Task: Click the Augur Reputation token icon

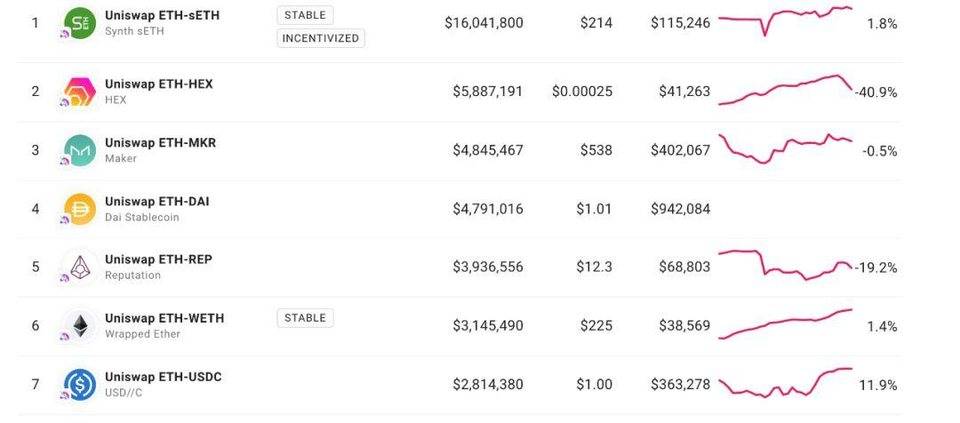Action: point(80,268)
